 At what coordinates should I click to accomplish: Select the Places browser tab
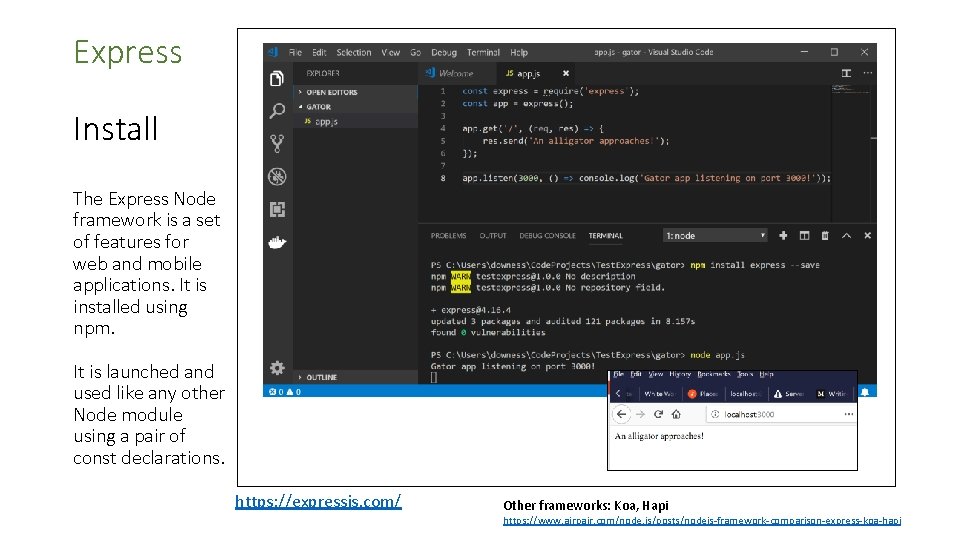click(703, 394)
